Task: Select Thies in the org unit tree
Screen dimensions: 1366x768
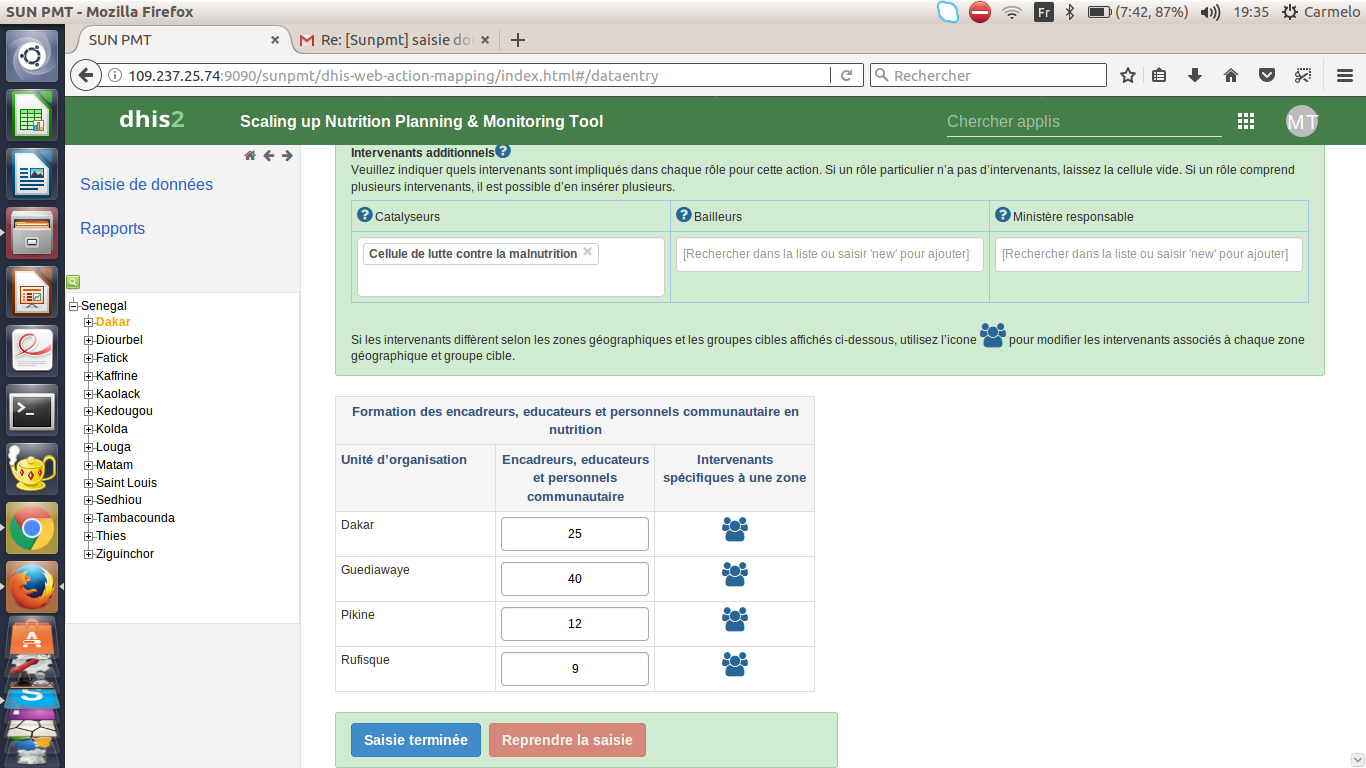Action: 111,536
